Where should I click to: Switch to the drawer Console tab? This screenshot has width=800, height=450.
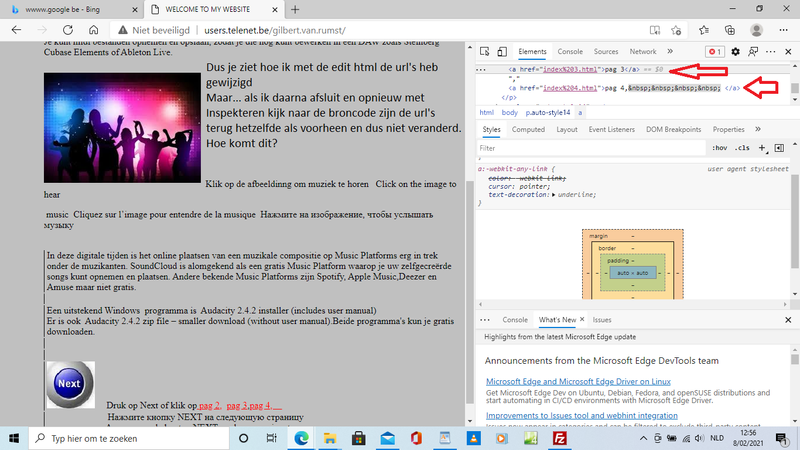(x=515, y=320)
